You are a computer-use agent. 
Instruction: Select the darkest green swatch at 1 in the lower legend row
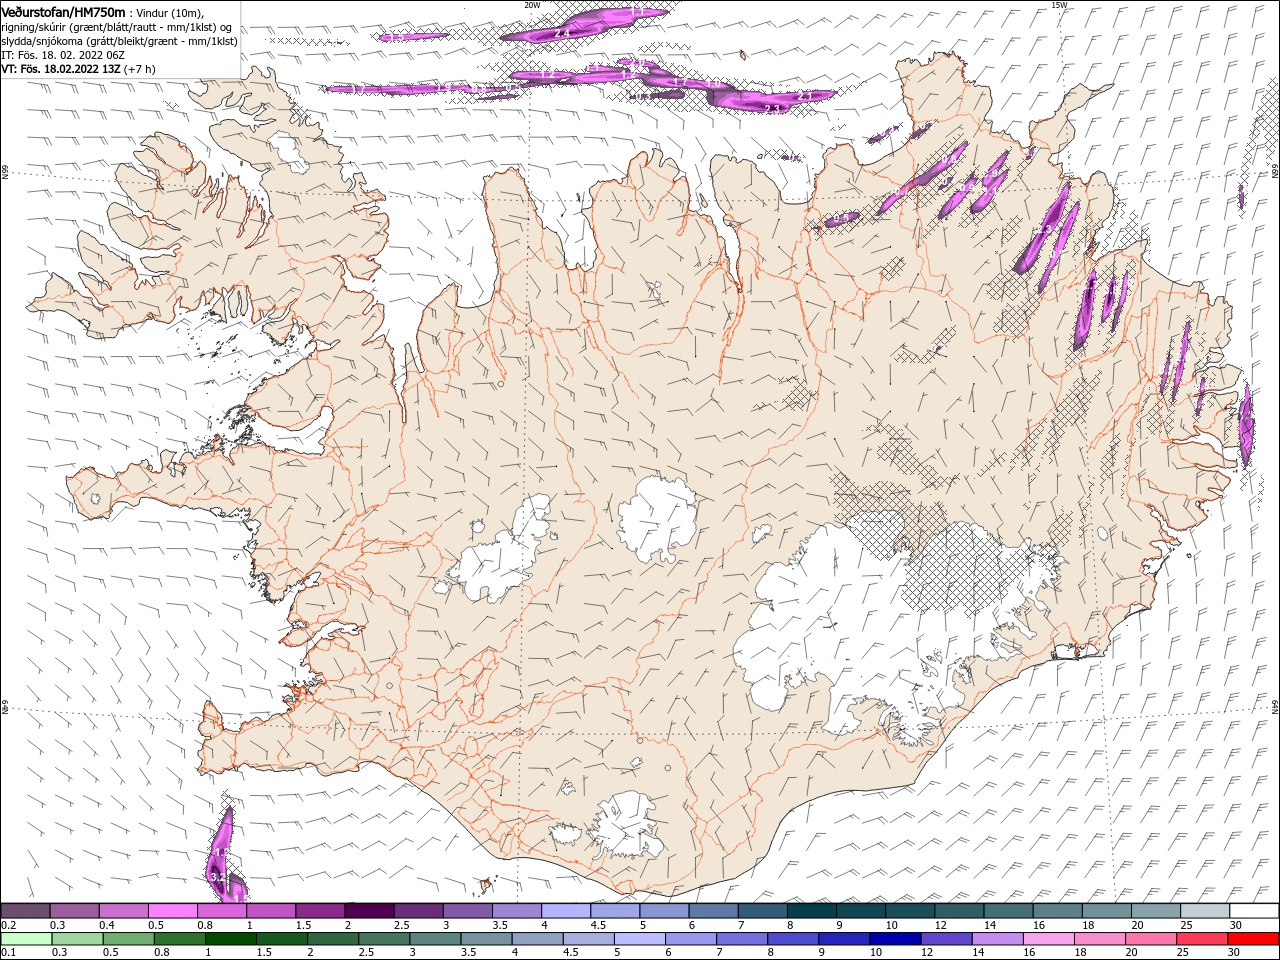(x=230, y=939)
